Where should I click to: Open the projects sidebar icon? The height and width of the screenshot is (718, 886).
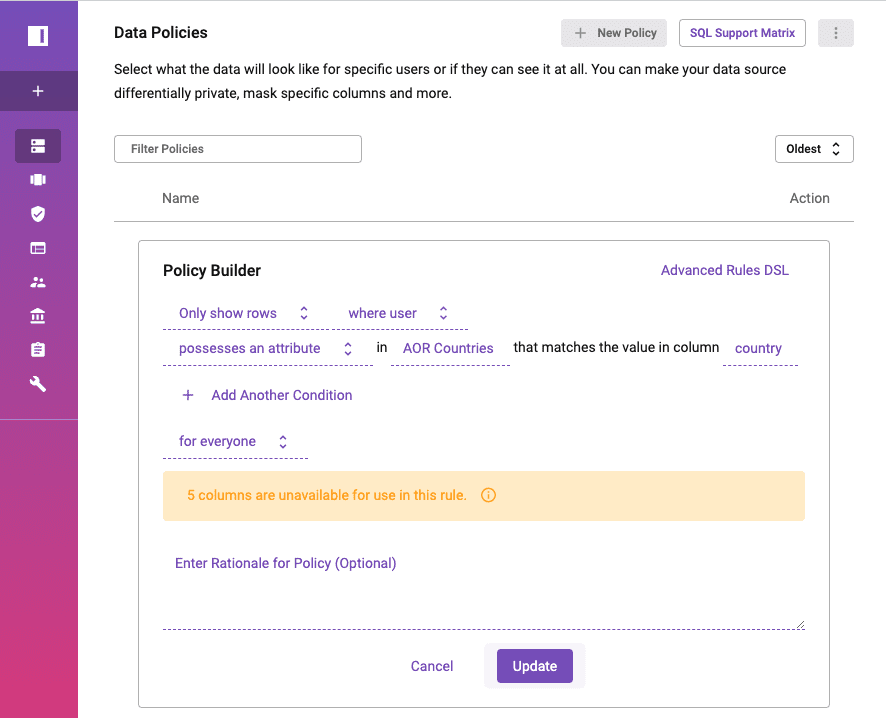tap(38, 180)
